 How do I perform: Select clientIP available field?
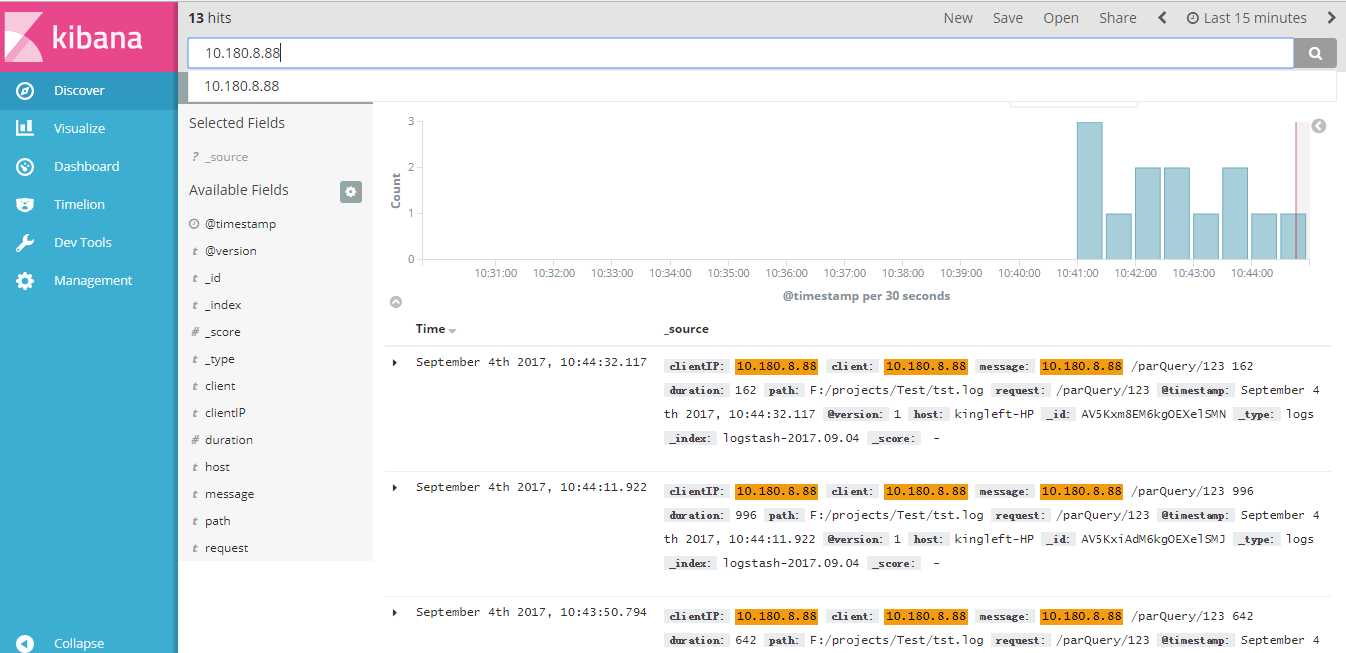coord(225,413)
